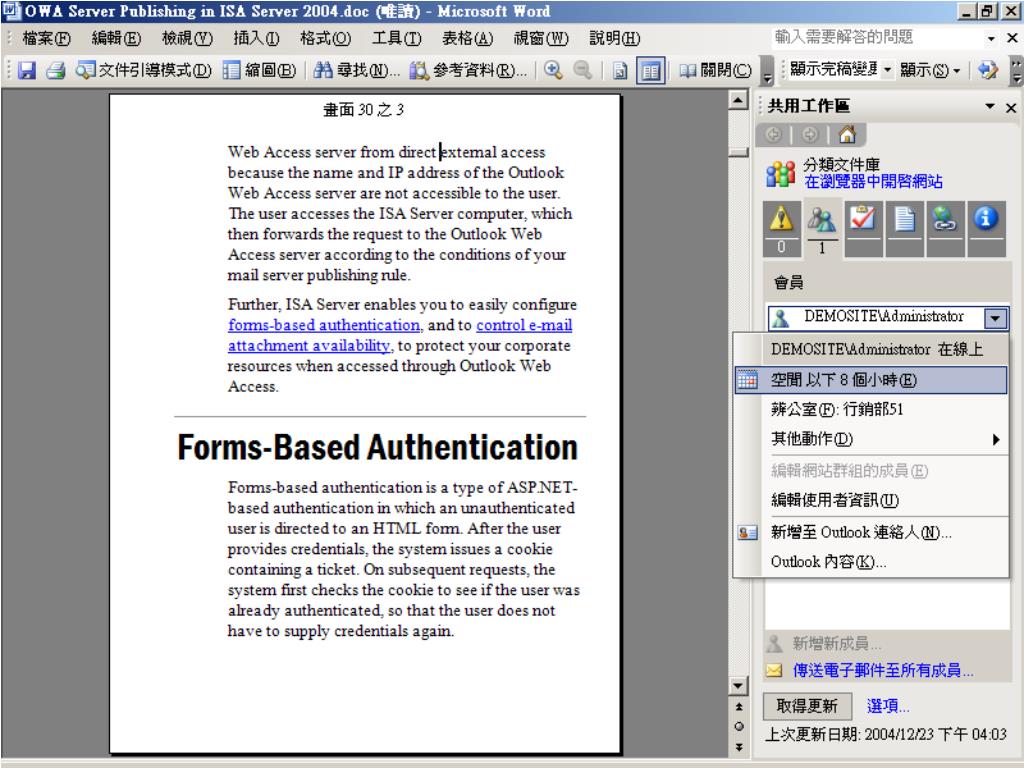Open 說明 menu
This screenshot has height=768, width=1024.
615,38
